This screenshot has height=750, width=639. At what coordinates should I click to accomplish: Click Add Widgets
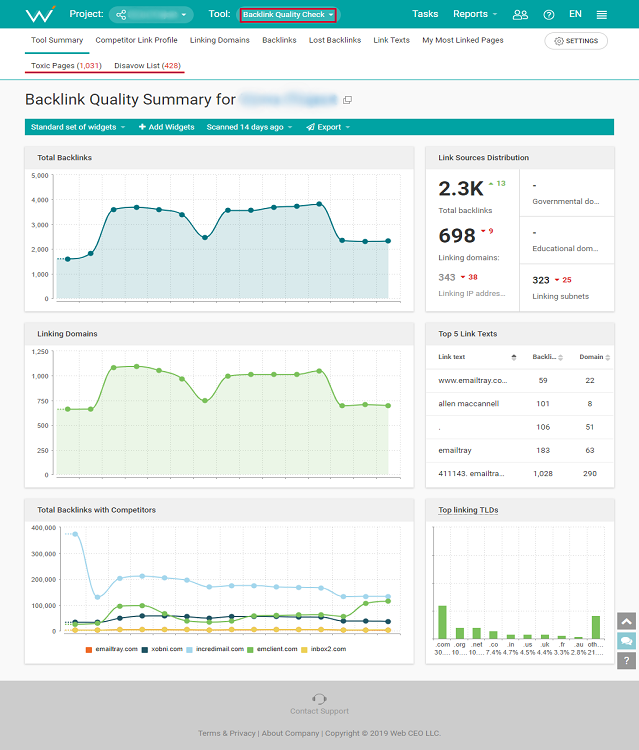click(166, 127)
